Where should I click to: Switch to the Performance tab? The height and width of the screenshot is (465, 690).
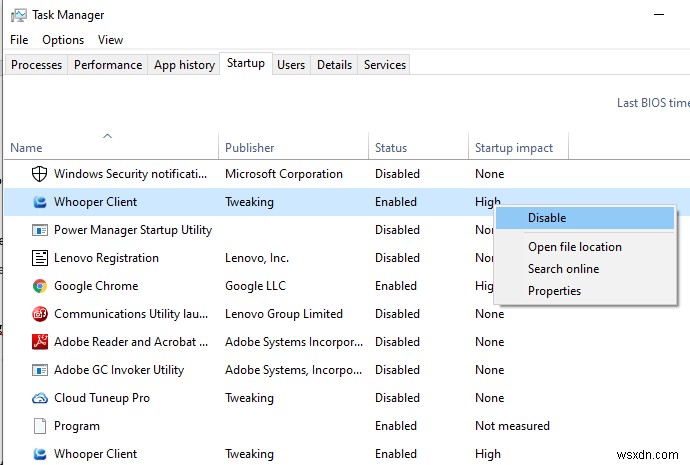click(108, 65)
